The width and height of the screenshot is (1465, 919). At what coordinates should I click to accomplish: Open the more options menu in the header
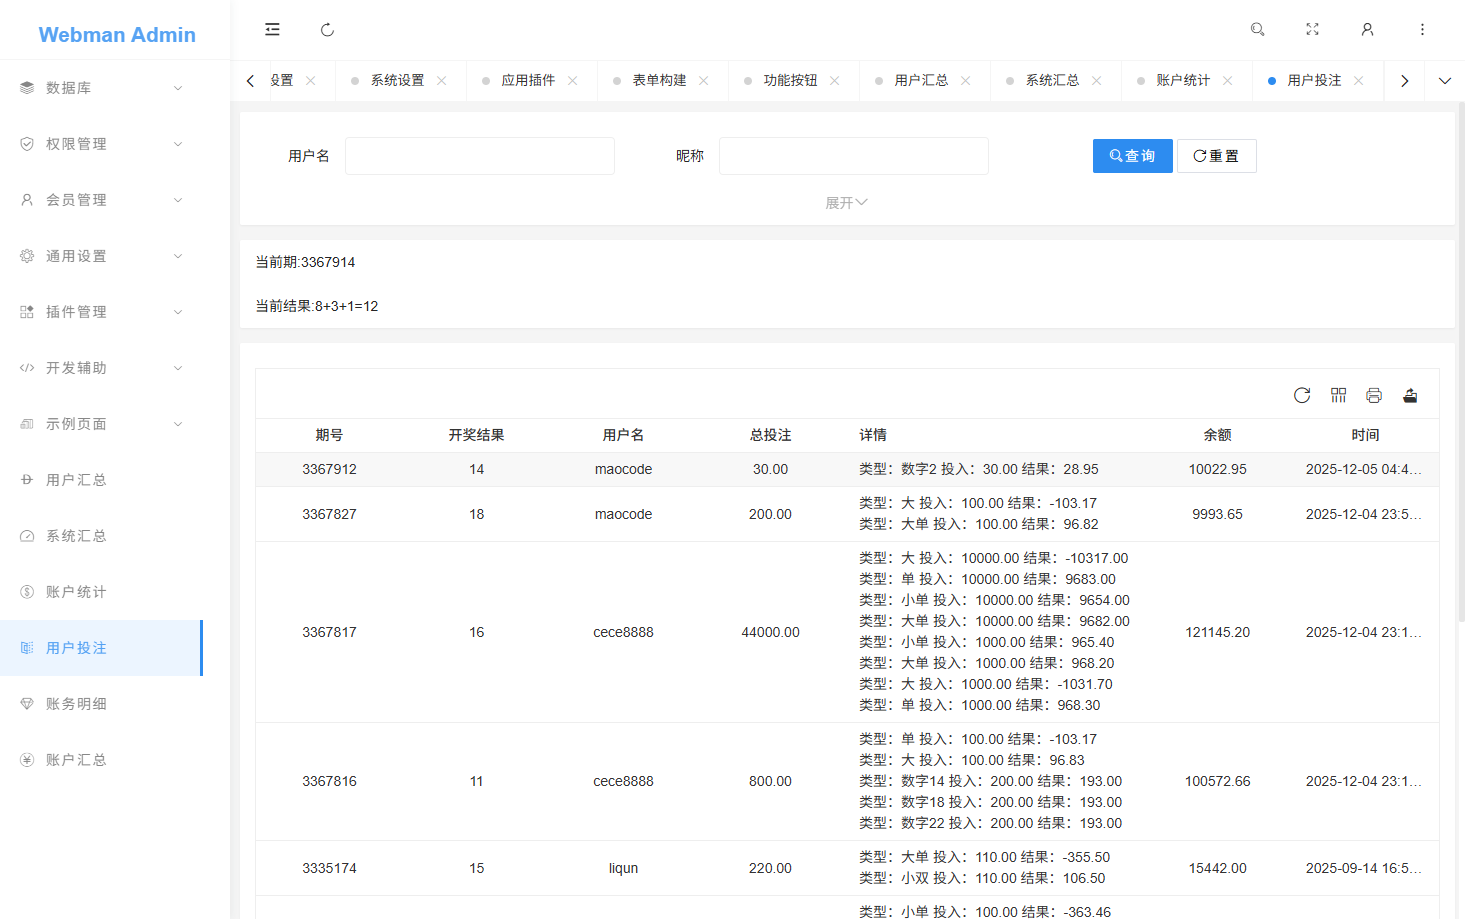[x=1422, y=29]
